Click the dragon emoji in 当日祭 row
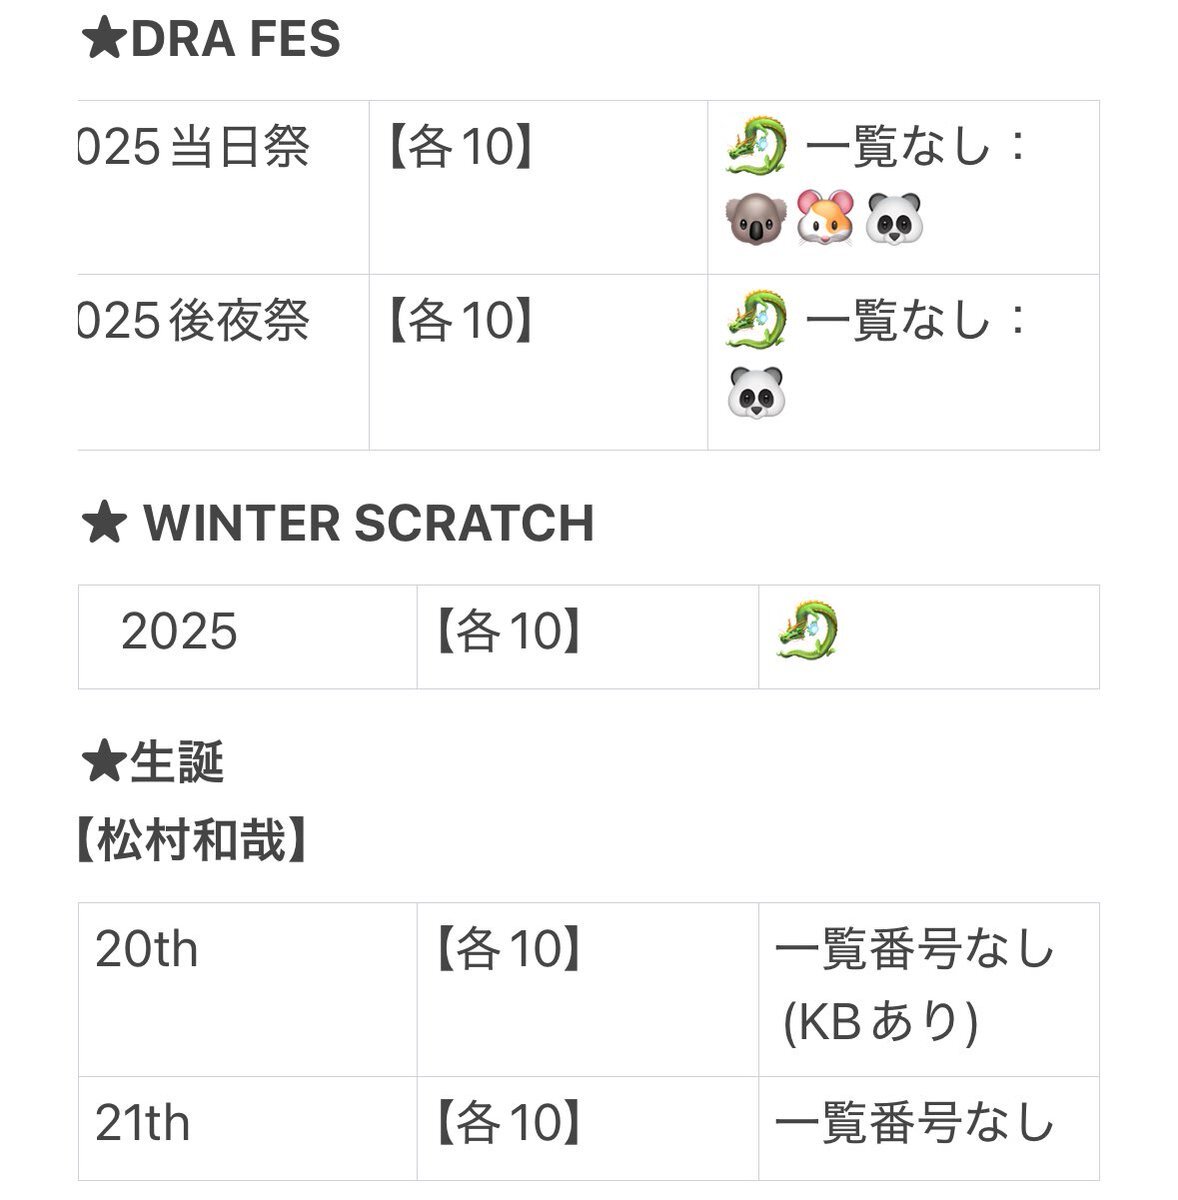This screenshot has width=1178, height=1200. [756, 148]
